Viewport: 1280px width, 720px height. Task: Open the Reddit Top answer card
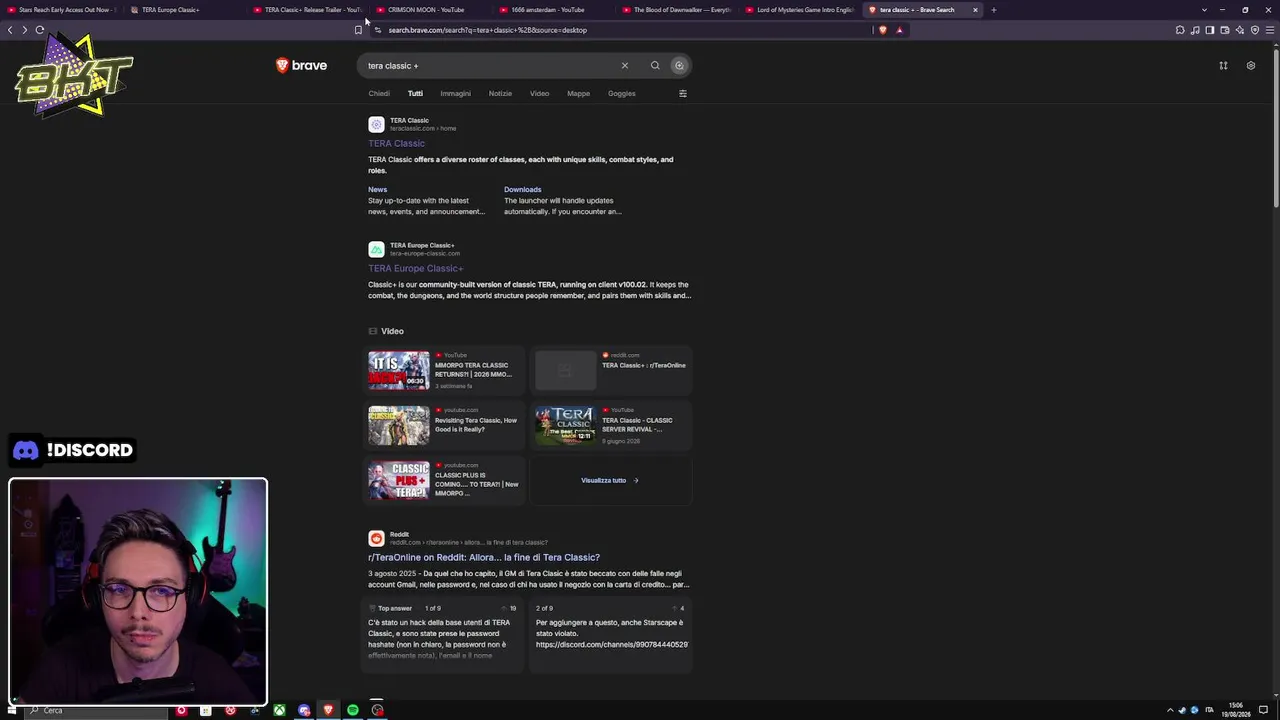[x=443, y=633]
